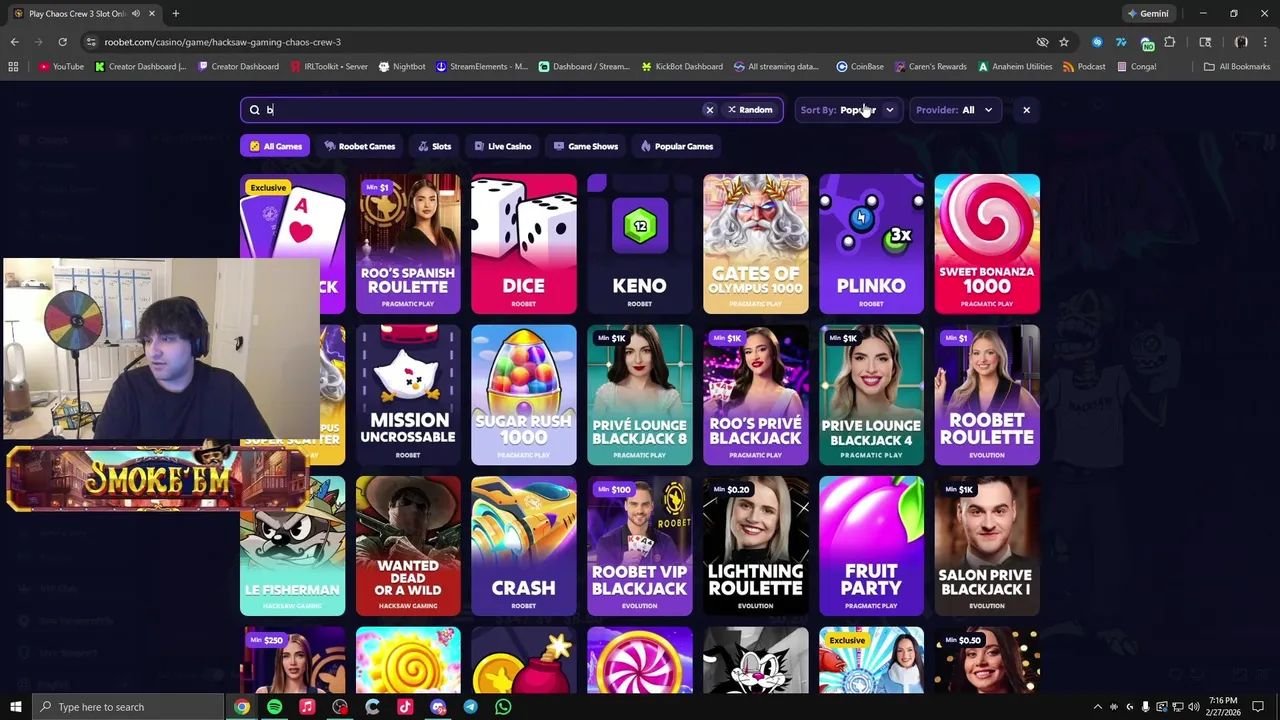Clear the search field with X icon
The width and height of the screenshot is (1280, 720).
pyautogui.click(x=709, y=110)
